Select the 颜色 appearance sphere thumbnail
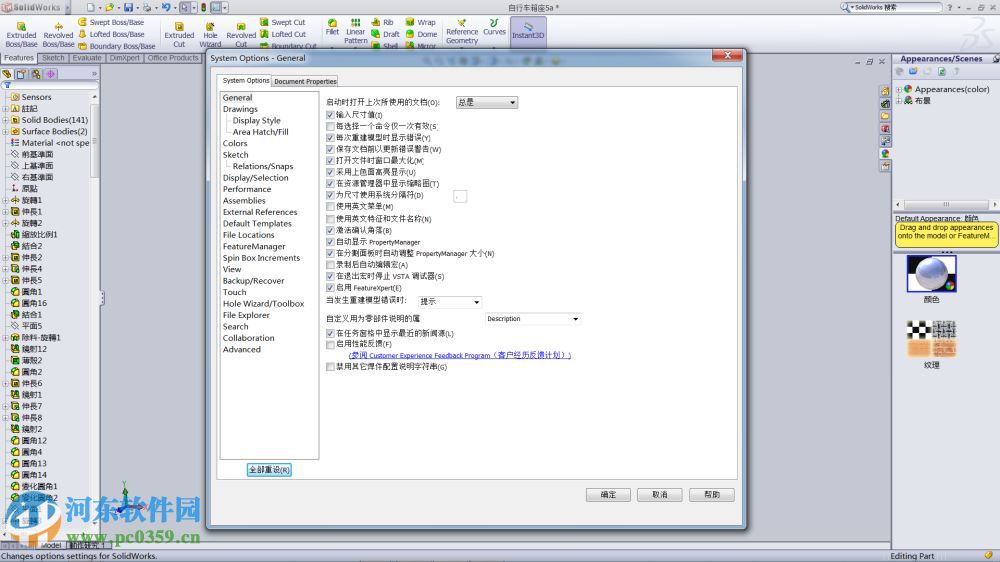Image resolution: width=1000 pixels, height=562 pixels. tap(931, 274)
